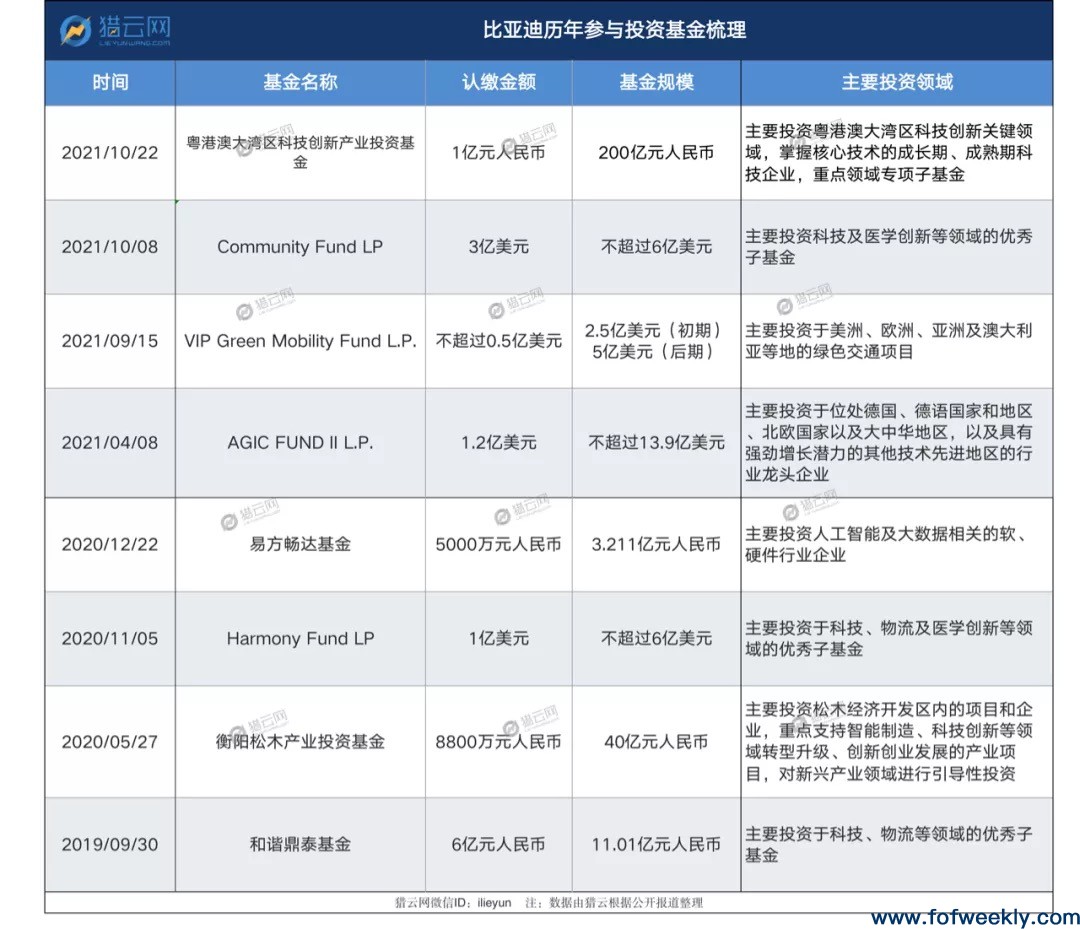Click the date cell 2019/09/30
Viewport: 1080px width, 929px height.
tap(110, 845)
